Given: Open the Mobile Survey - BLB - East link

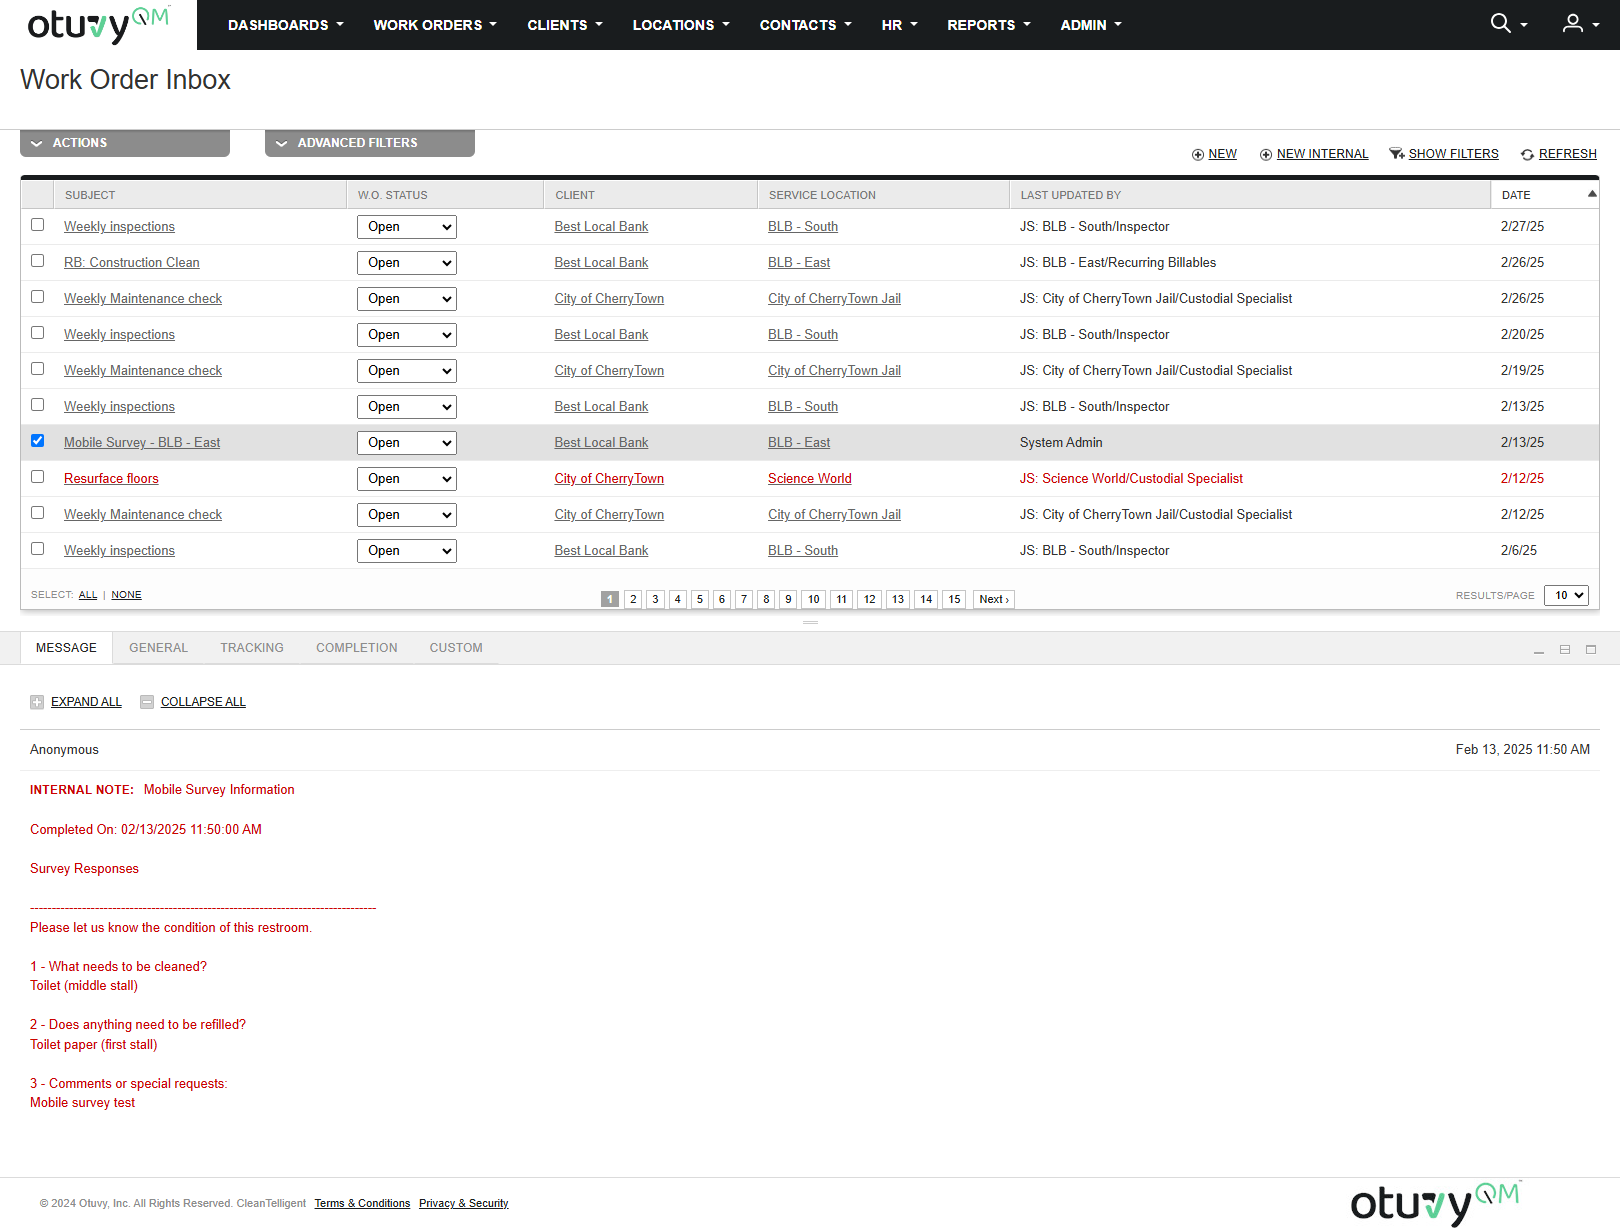Looking at the screenshot, I should tap(142, 443).
